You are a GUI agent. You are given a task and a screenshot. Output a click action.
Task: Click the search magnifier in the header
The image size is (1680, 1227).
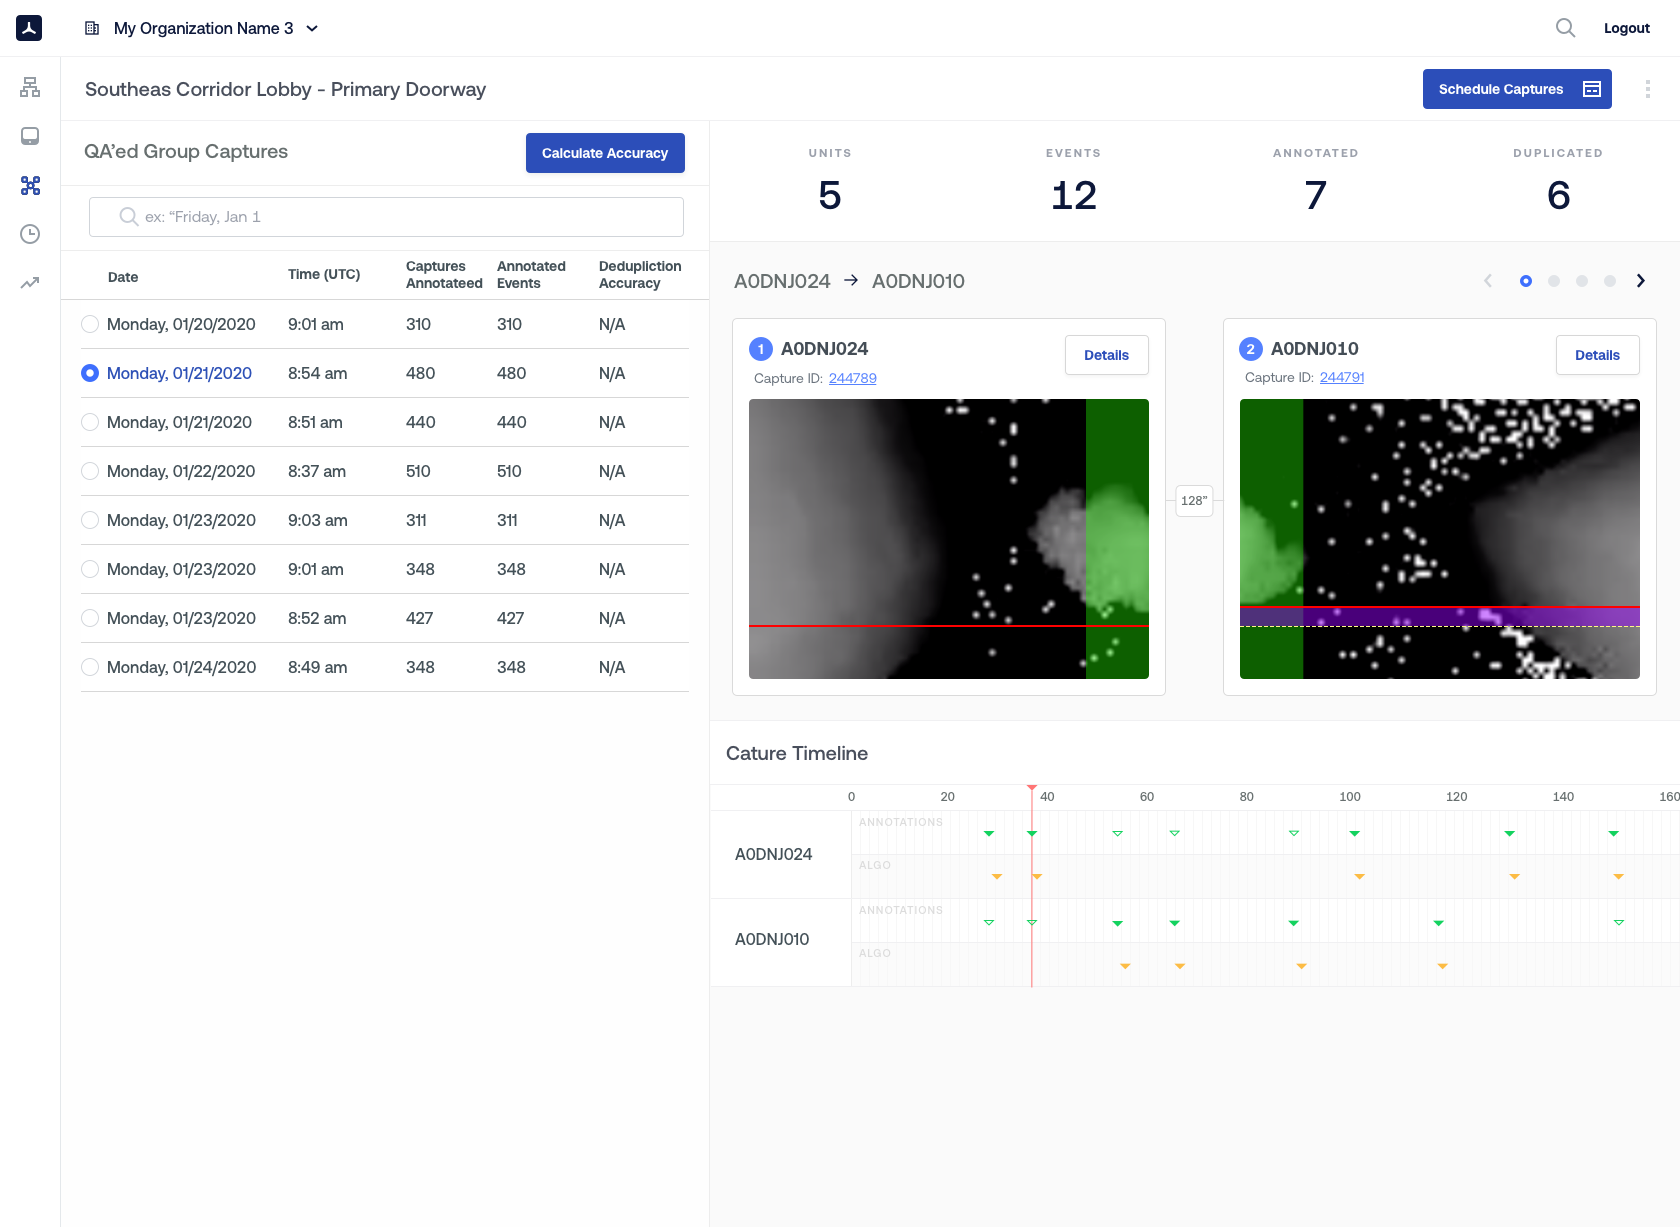[x=1565, y=28]
